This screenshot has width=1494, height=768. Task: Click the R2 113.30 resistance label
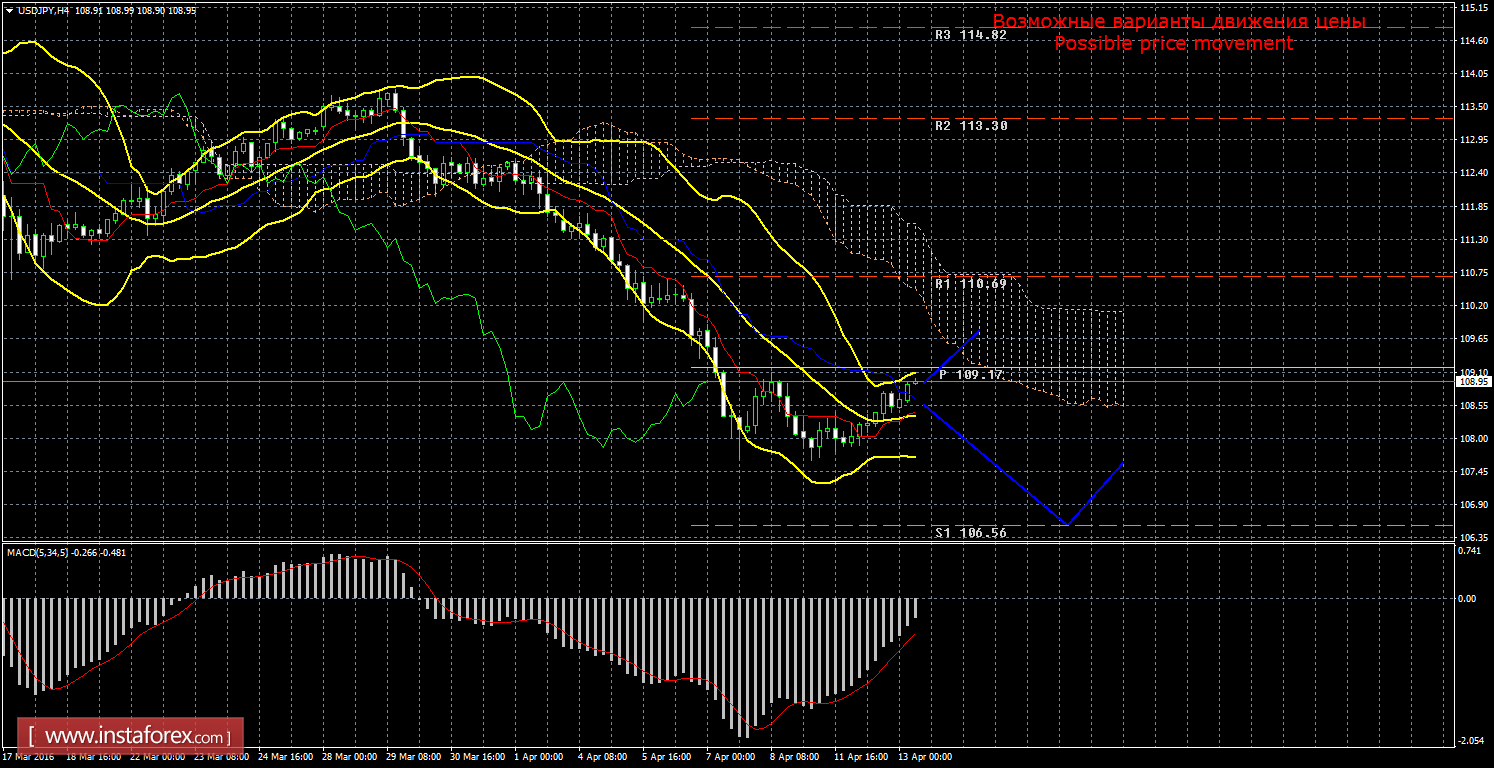(x=971, y=126)
